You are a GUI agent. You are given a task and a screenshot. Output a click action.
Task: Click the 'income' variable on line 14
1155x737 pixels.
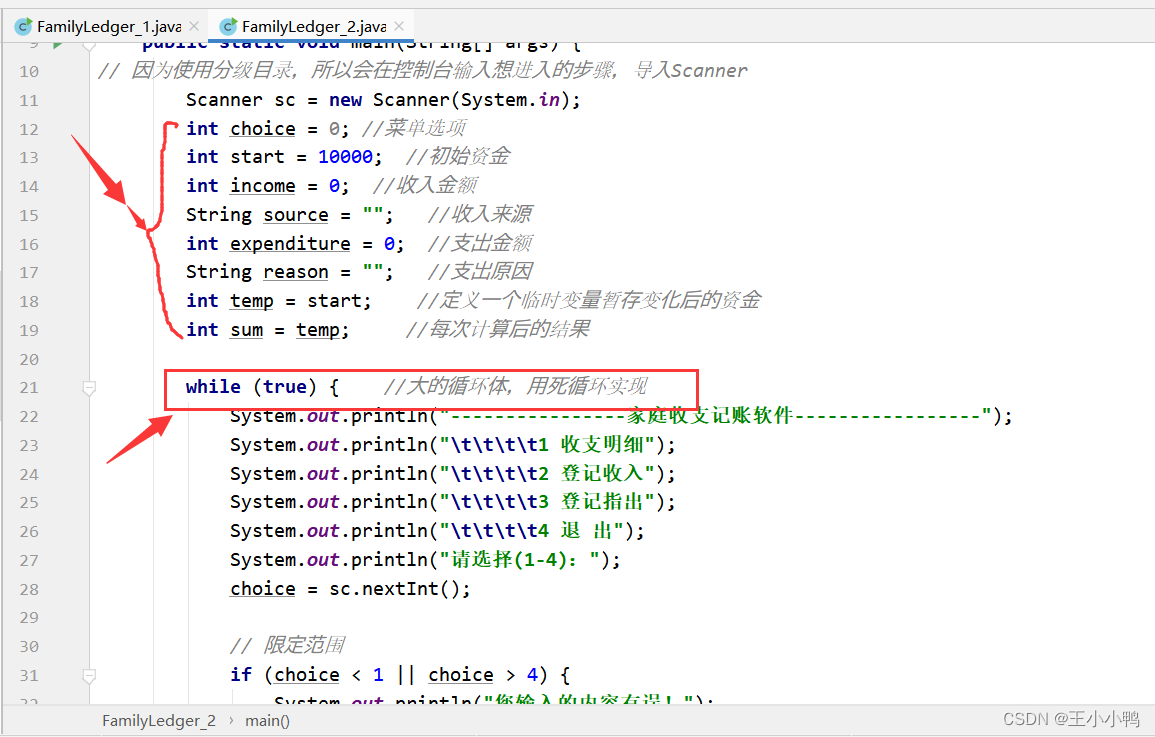pos(262,186)
